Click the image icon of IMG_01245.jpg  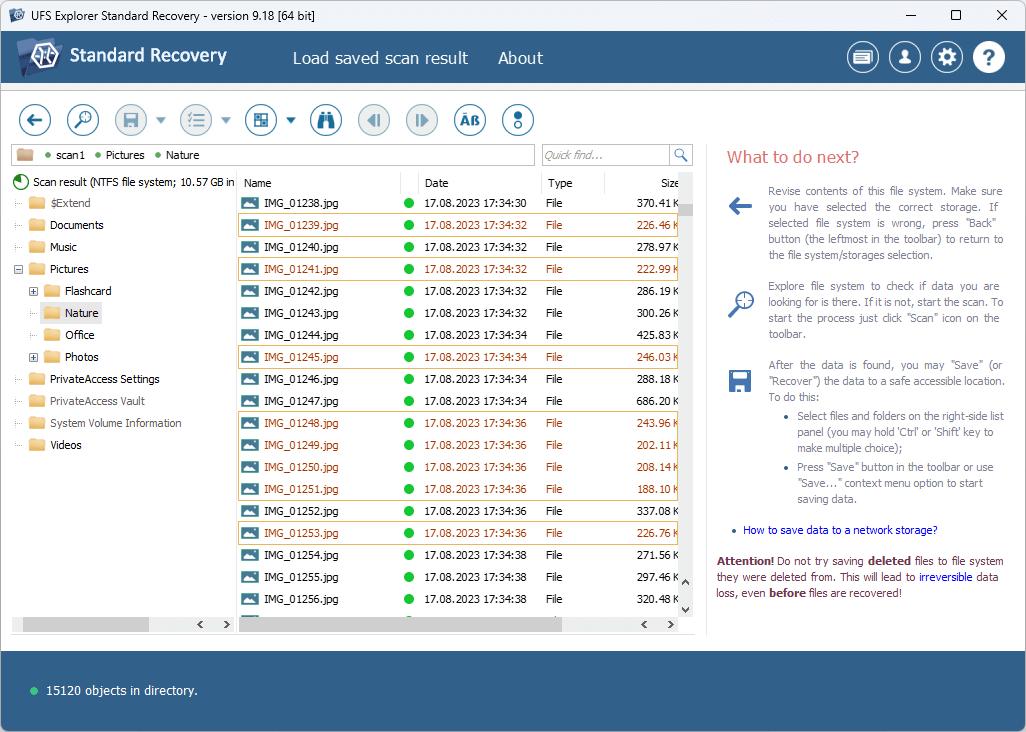click(249, 357)
